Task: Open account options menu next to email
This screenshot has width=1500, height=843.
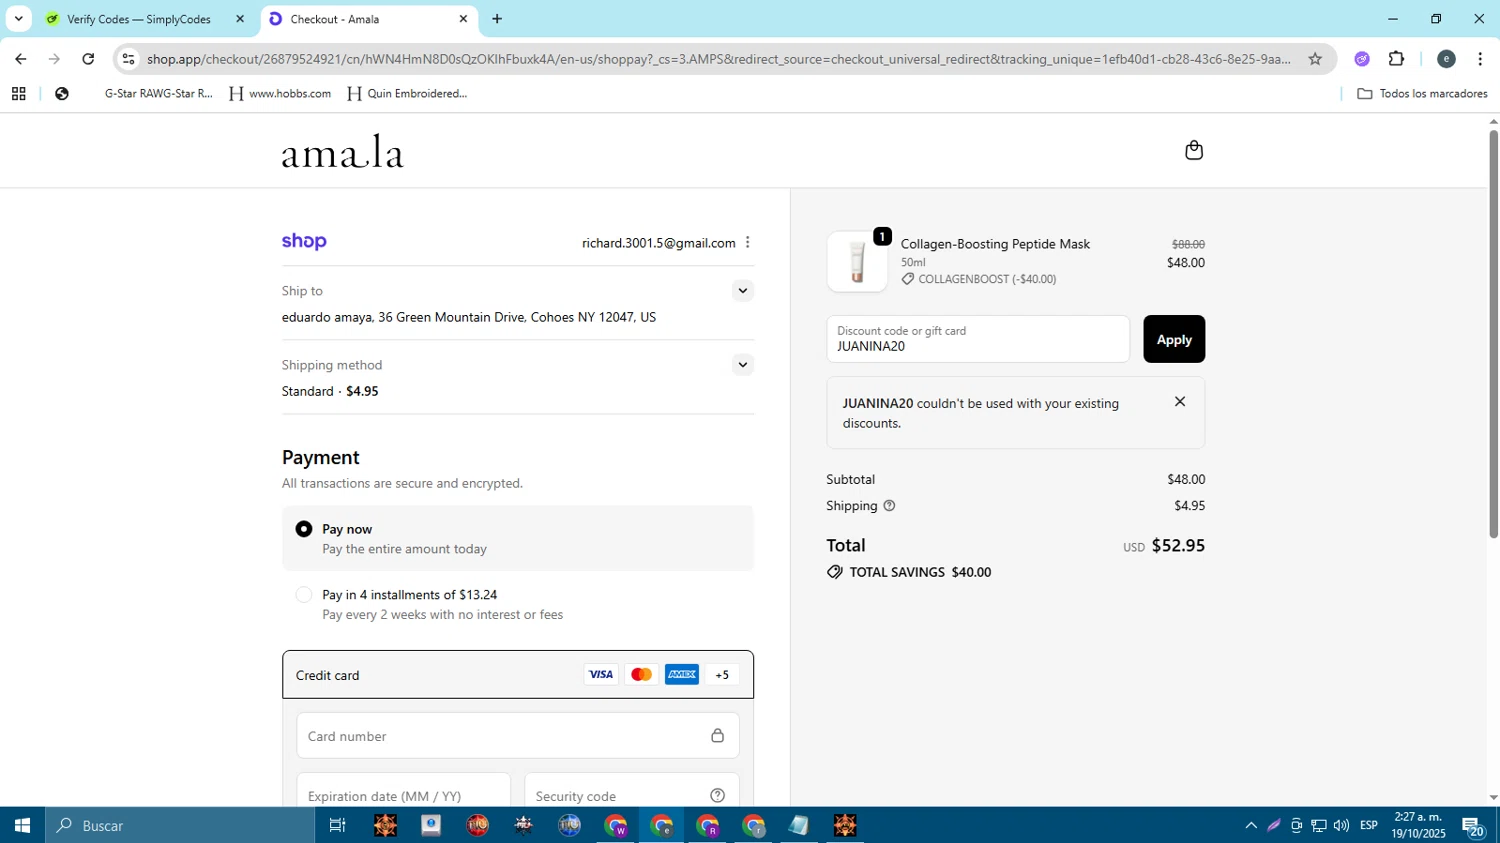Action: pos(747,243)
